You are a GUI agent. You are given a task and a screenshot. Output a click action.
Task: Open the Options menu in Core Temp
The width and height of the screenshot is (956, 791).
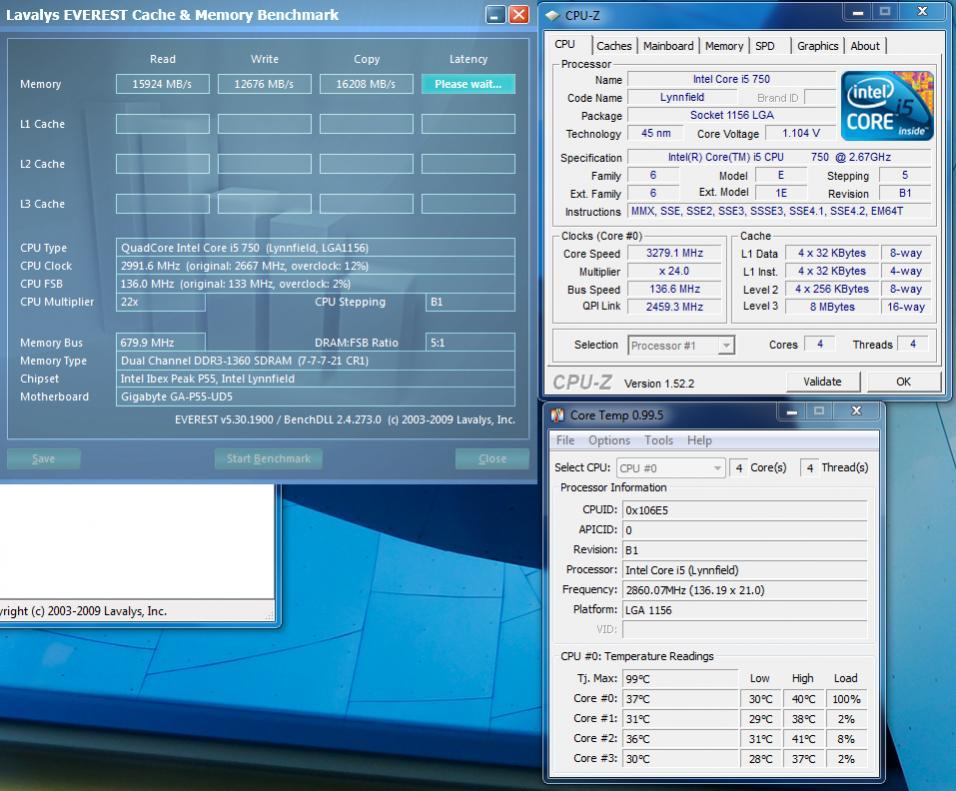608,440
